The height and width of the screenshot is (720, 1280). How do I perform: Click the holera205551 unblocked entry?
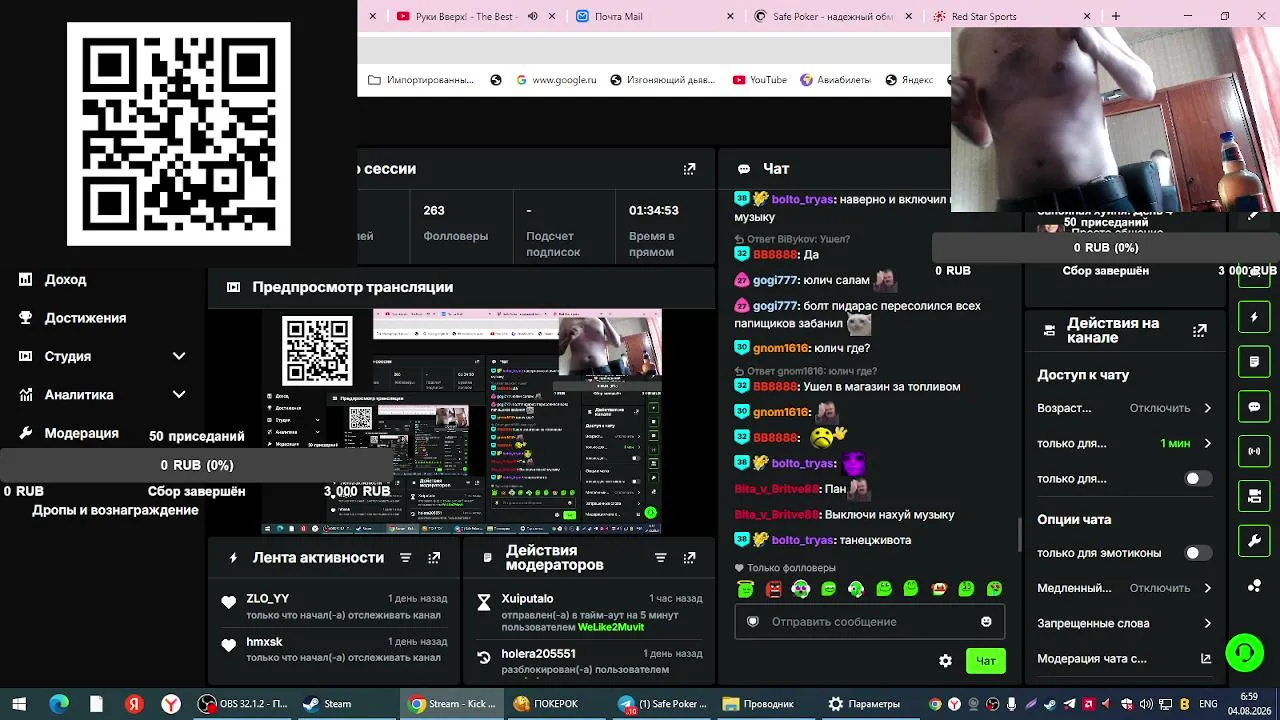tap(589, 661)
